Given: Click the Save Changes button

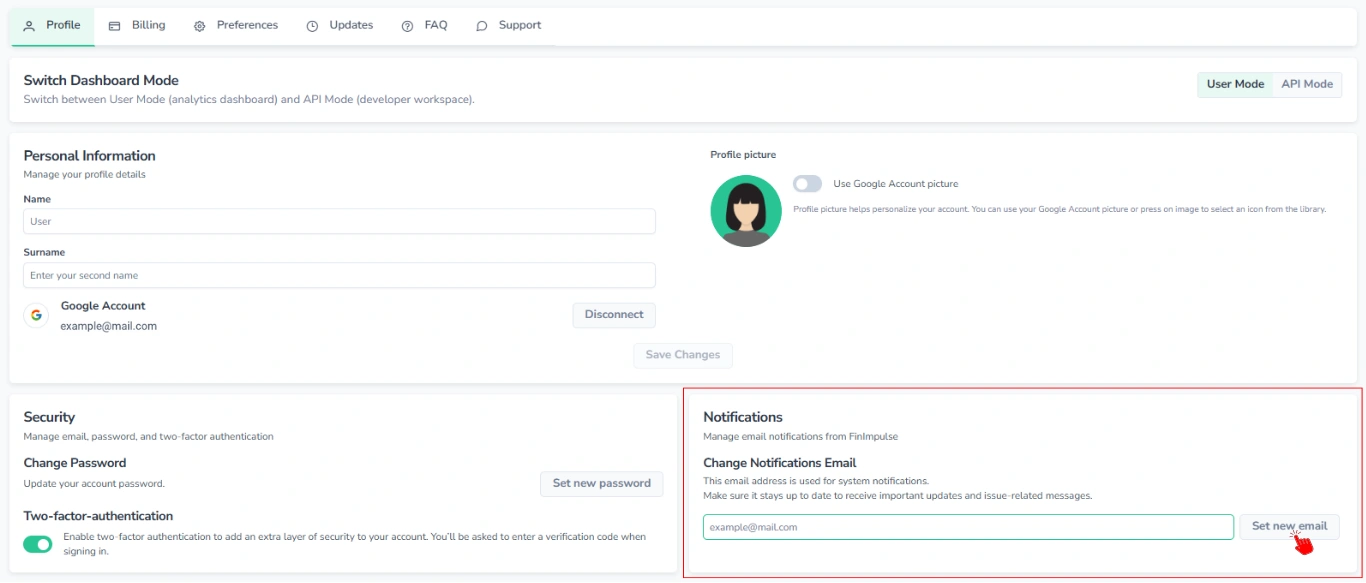Looking at the screenshot, I should (682, 355).
